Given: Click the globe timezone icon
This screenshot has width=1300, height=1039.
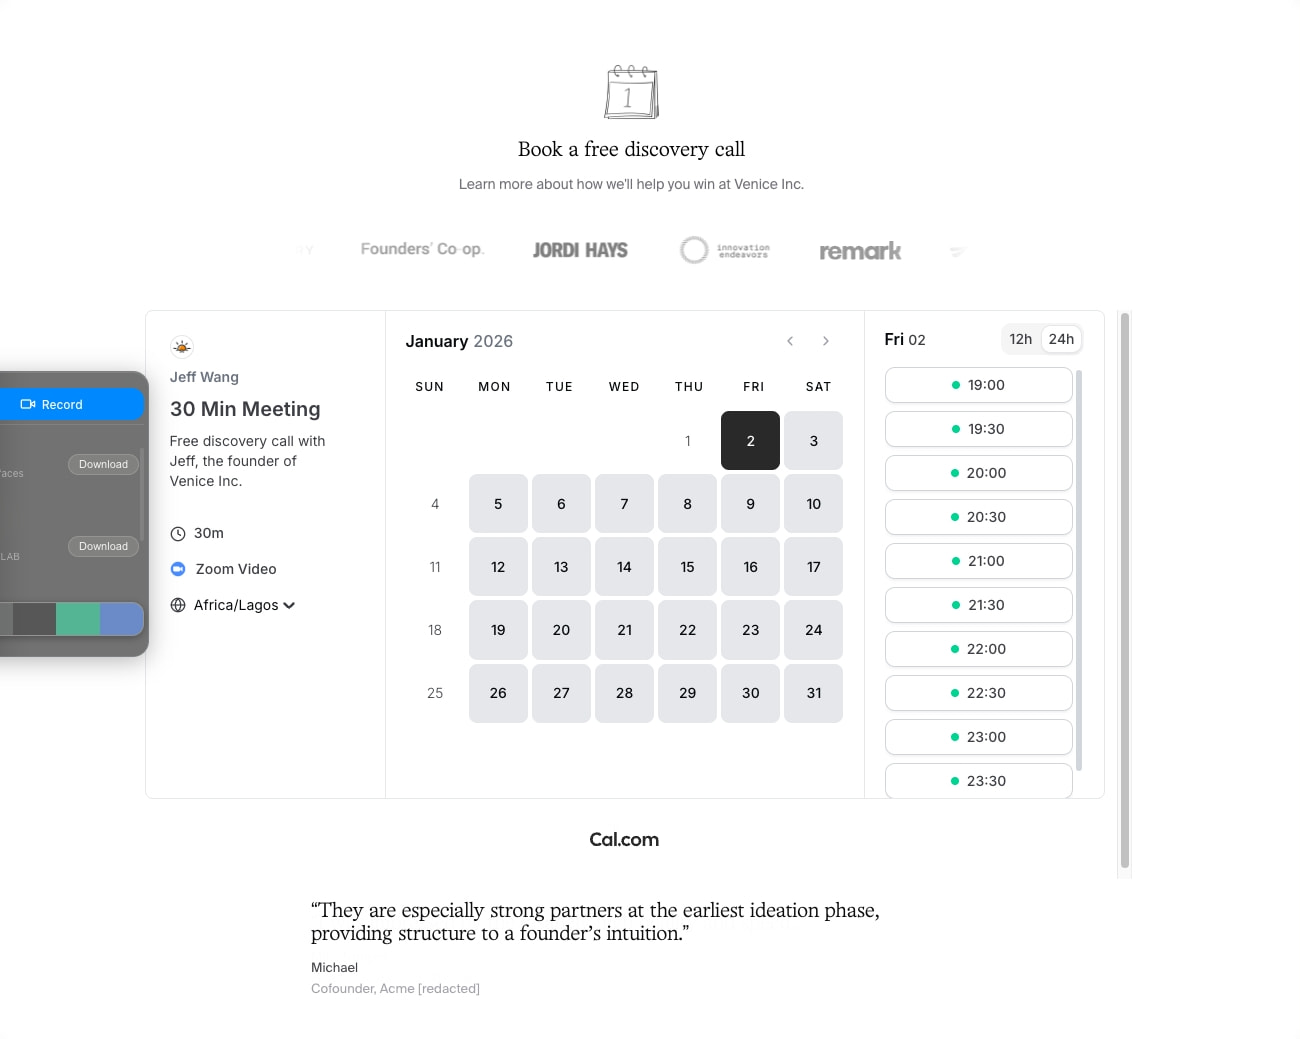Looking at the screenshot, I should coord(178,605).
